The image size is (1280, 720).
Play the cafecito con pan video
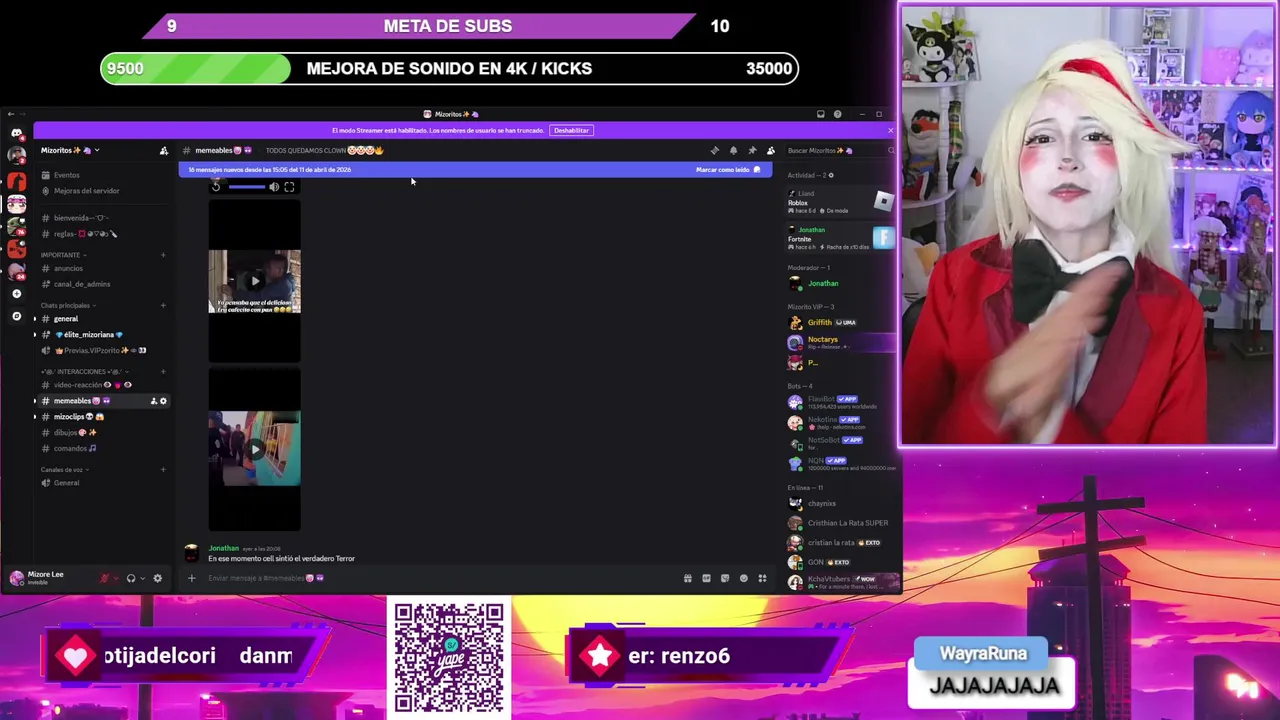[254, 282]
